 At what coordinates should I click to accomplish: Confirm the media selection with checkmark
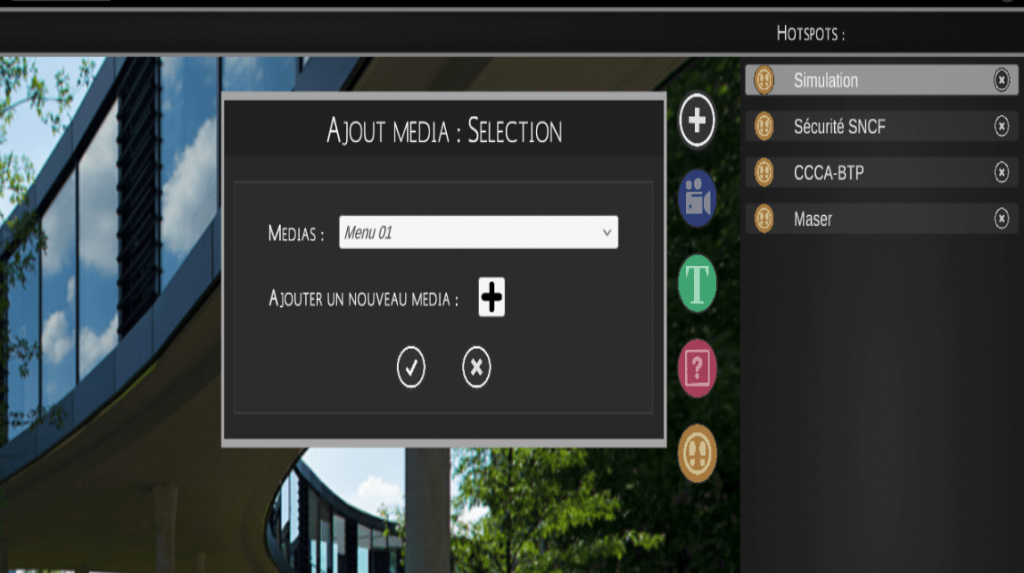[x=411, y=367]
